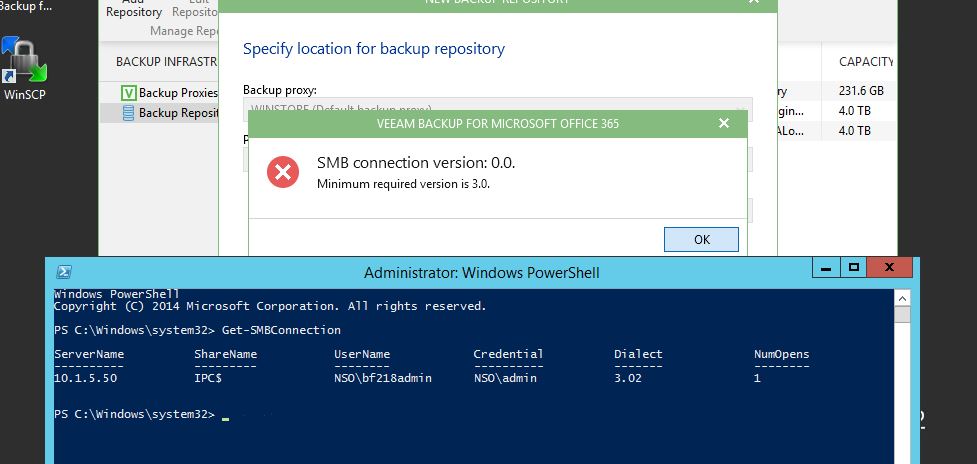The height and width of the screenshot is (464, 977).
Task: Click the Backup Proxies green V icon
Action: [x=128, y=93]
